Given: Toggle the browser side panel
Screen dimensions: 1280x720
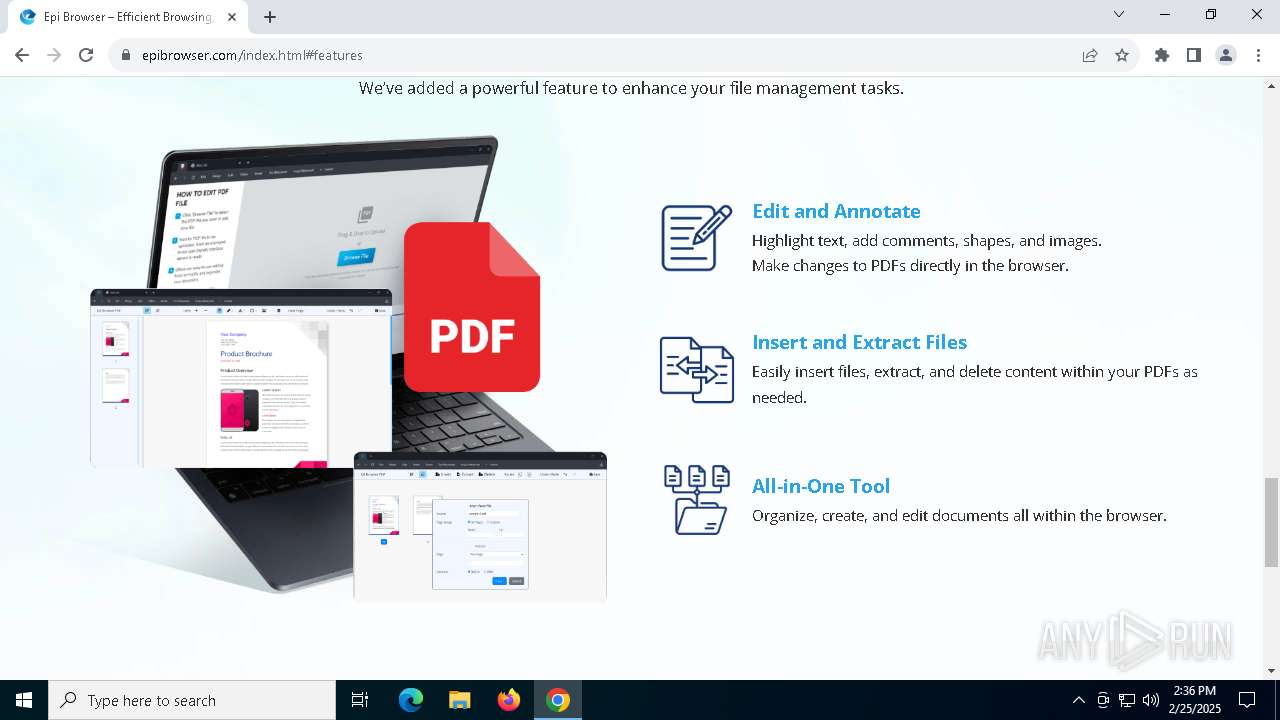Looking at the screenshot, I should pyautogui.click(x=1193, y=55).
